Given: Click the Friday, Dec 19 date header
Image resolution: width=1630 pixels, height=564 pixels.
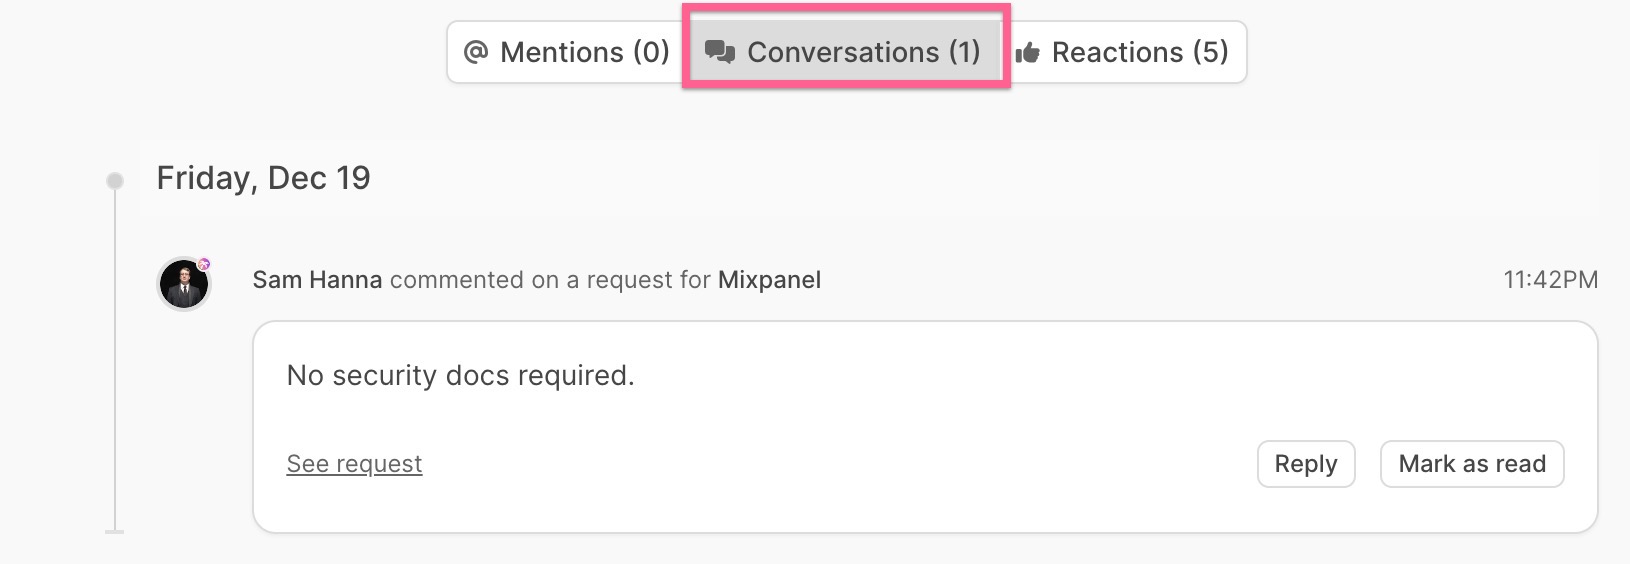Looking at the screenshot, I should pos(263,178).
